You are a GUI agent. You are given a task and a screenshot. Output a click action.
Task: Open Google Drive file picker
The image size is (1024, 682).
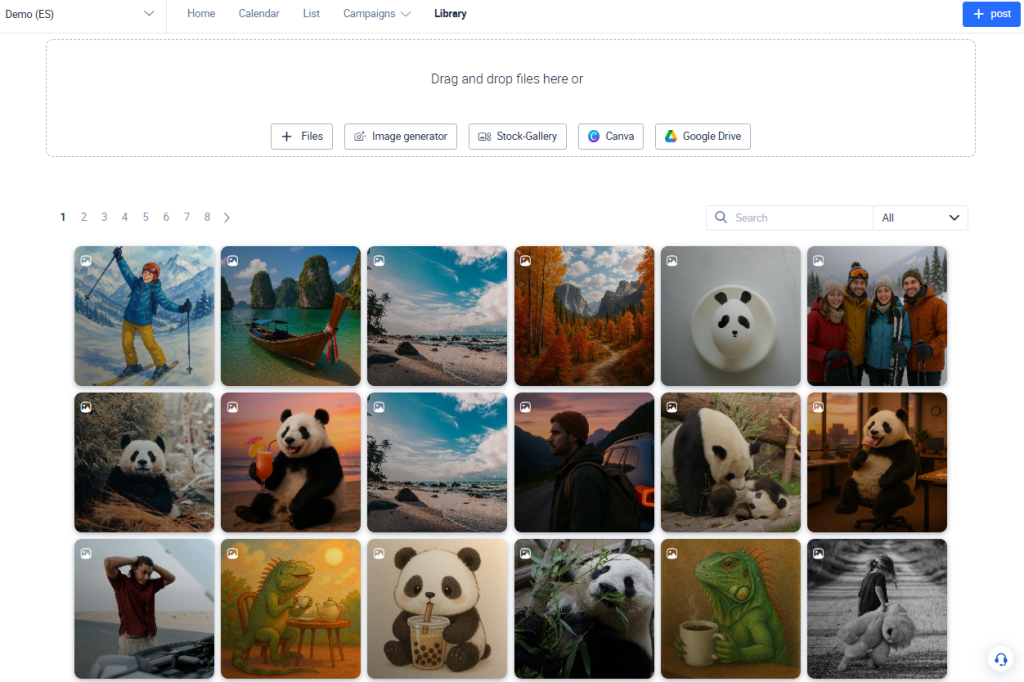pyautogui.click(x=702, y=136)
